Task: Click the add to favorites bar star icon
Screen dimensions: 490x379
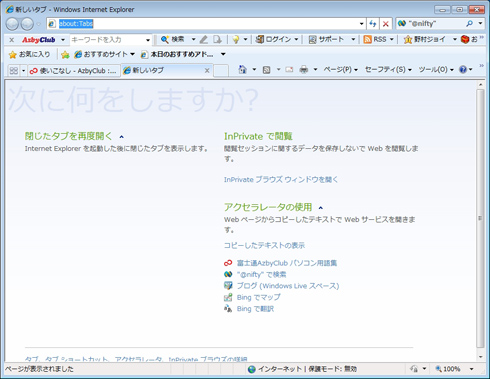Action: (x=65, y=54)
